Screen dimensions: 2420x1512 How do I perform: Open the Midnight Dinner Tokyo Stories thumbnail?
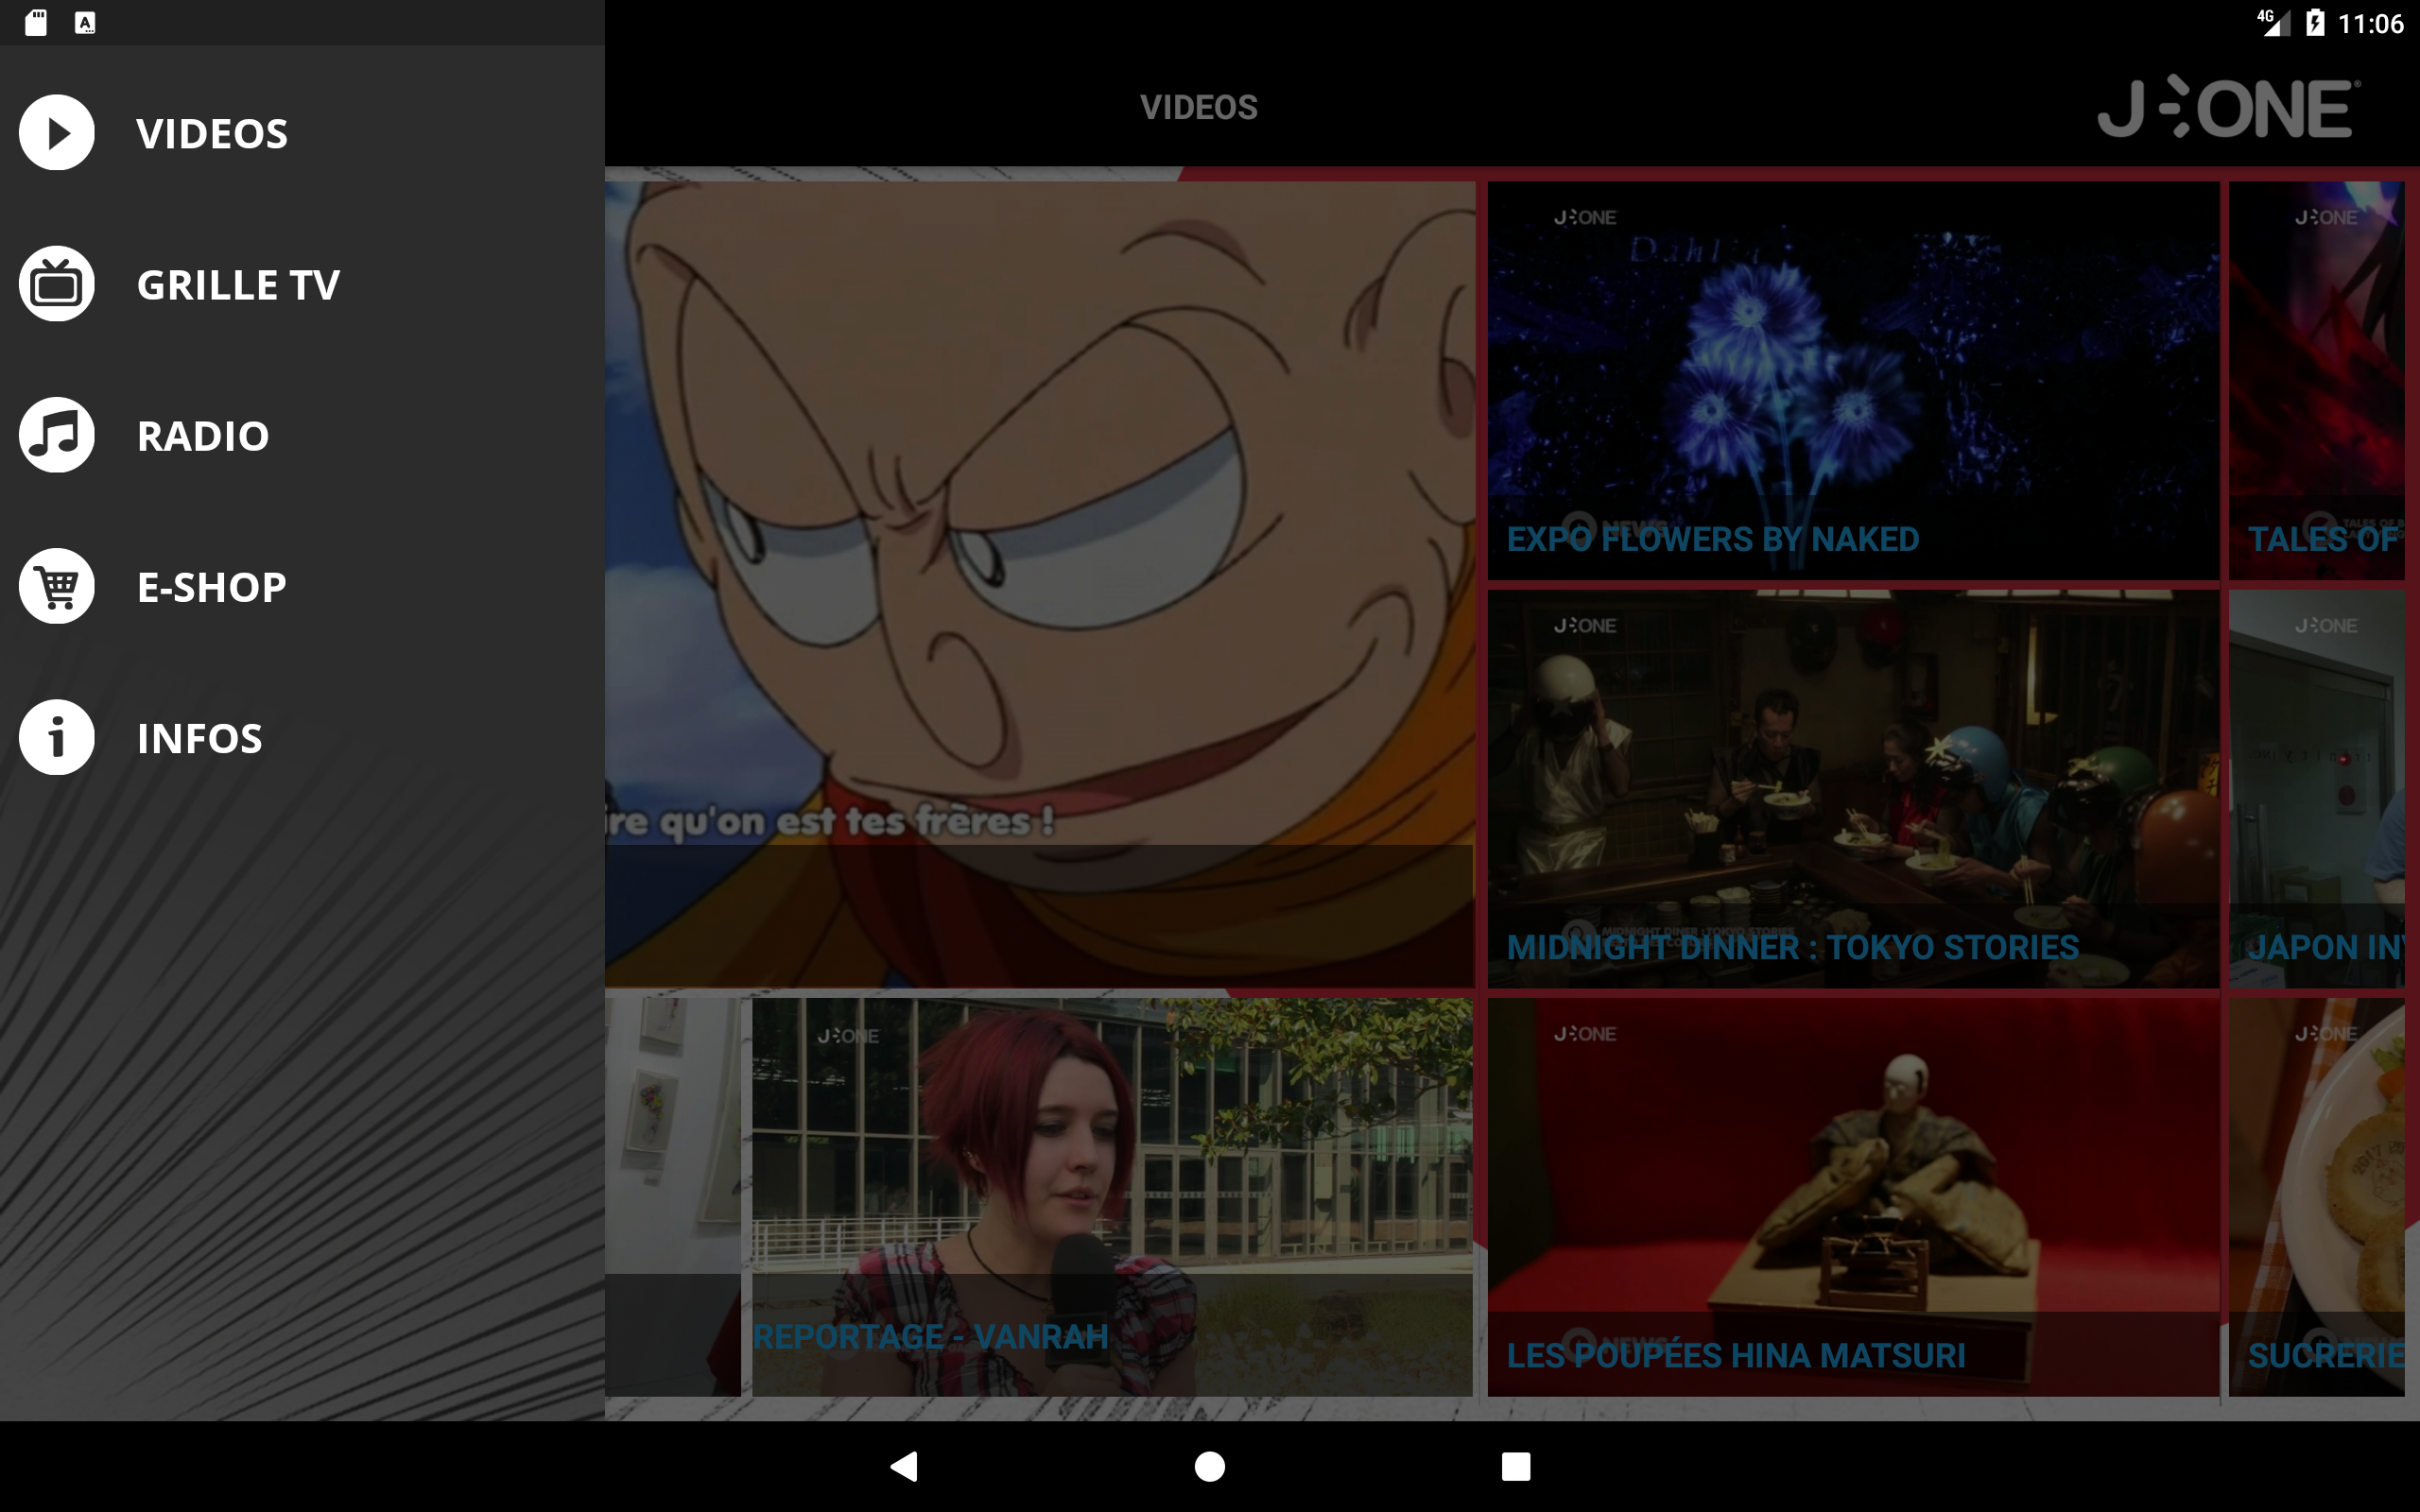[1853, 789]
